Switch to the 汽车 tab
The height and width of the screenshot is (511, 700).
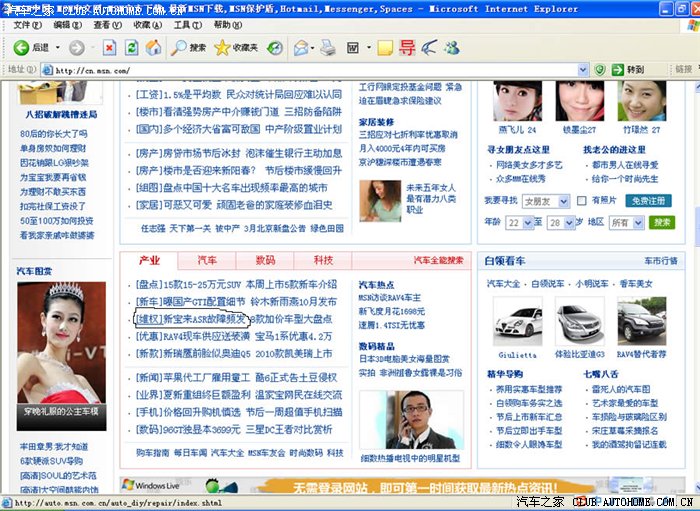click(x=207, y=260)
